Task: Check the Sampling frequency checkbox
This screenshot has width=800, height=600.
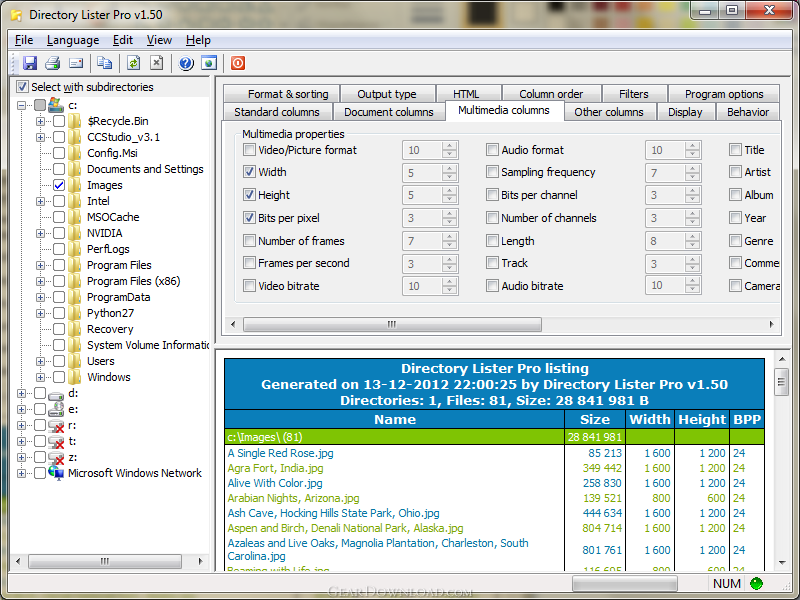Action: pyautogui.click(x=492, y=172)
